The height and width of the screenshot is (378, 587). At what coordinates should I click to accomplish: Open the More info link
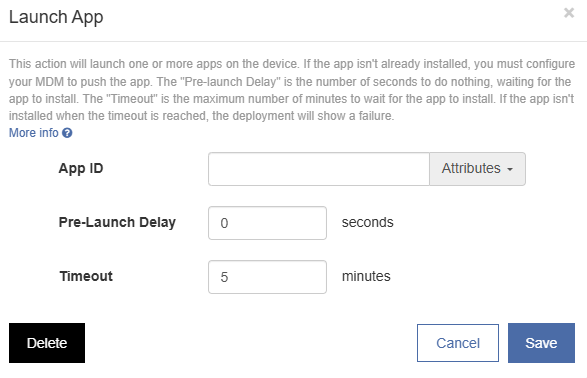click(33, 133)
